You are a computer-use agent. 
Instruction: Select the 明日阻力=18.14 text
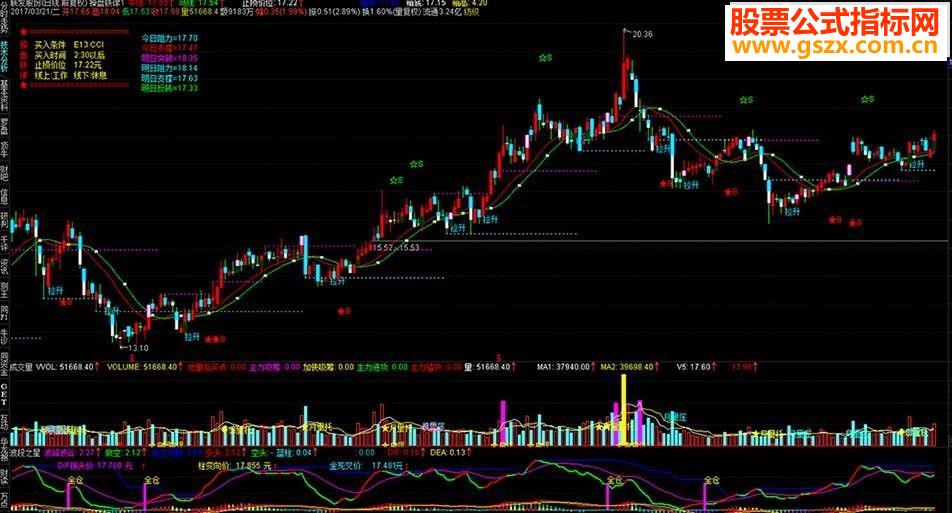click(x=169, y=68)
